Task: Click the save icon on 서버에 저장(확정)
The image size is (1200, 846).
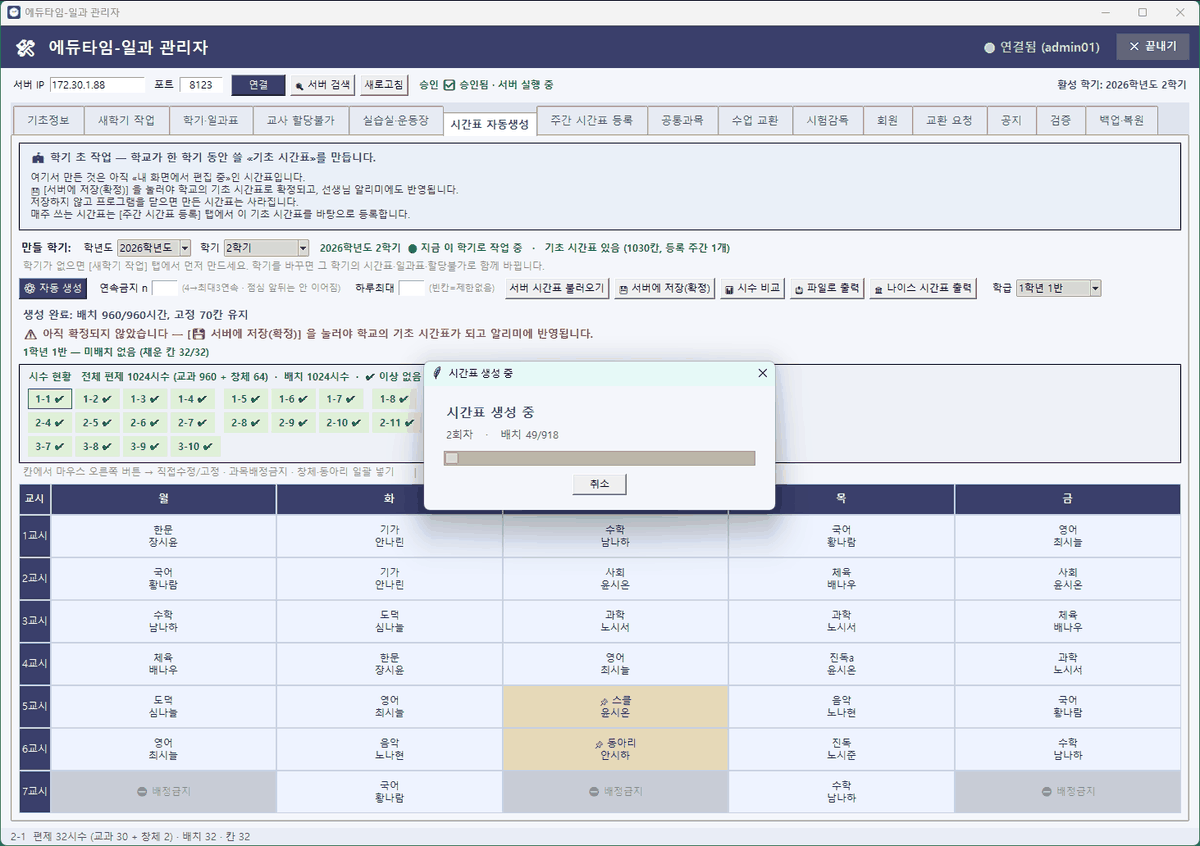Action: pos(623,289)
